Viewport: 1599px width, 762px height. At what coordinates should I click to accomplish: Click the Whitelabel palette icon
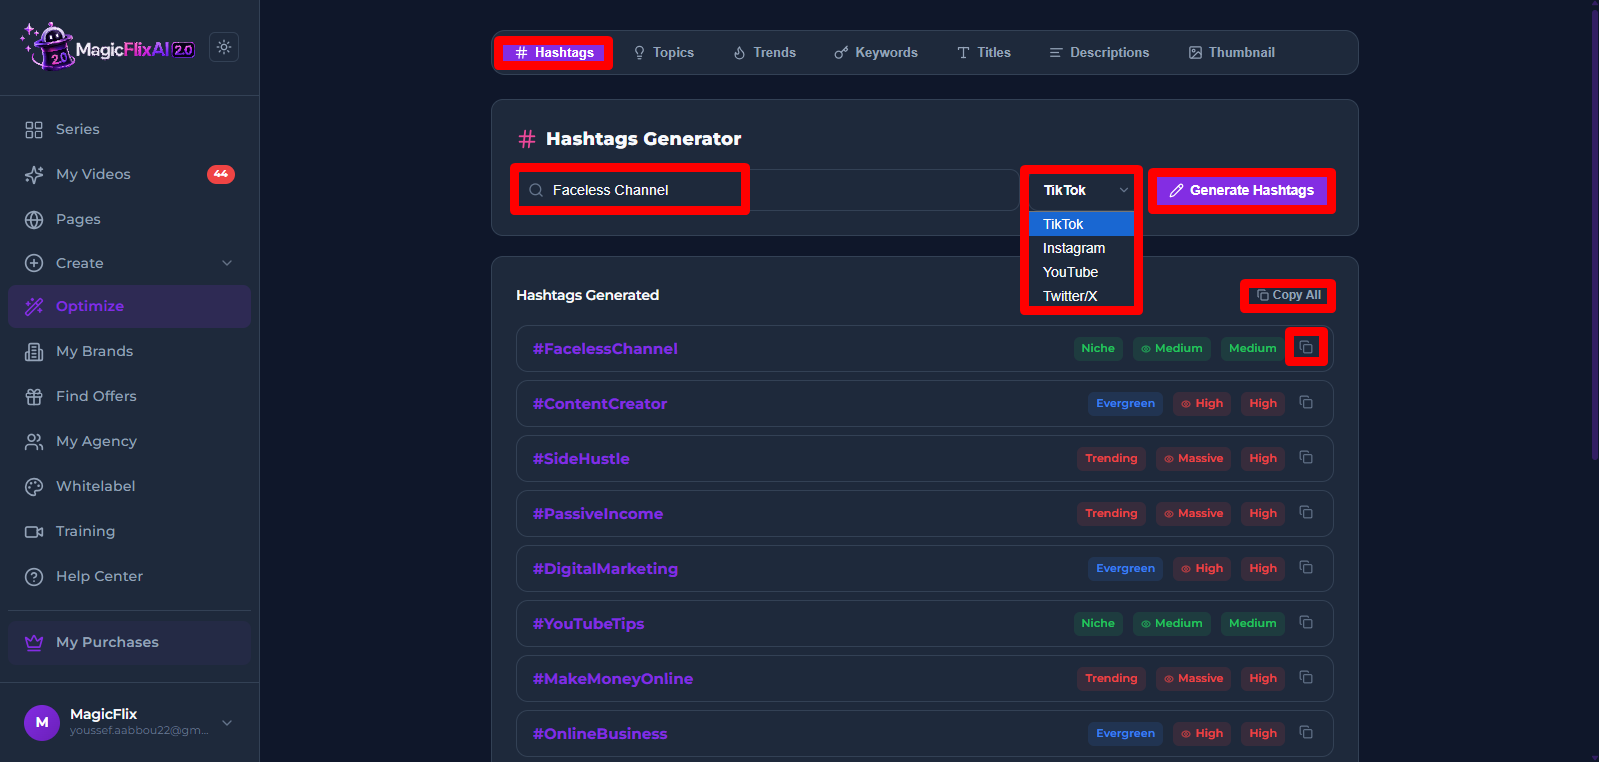tap(34, 486)
